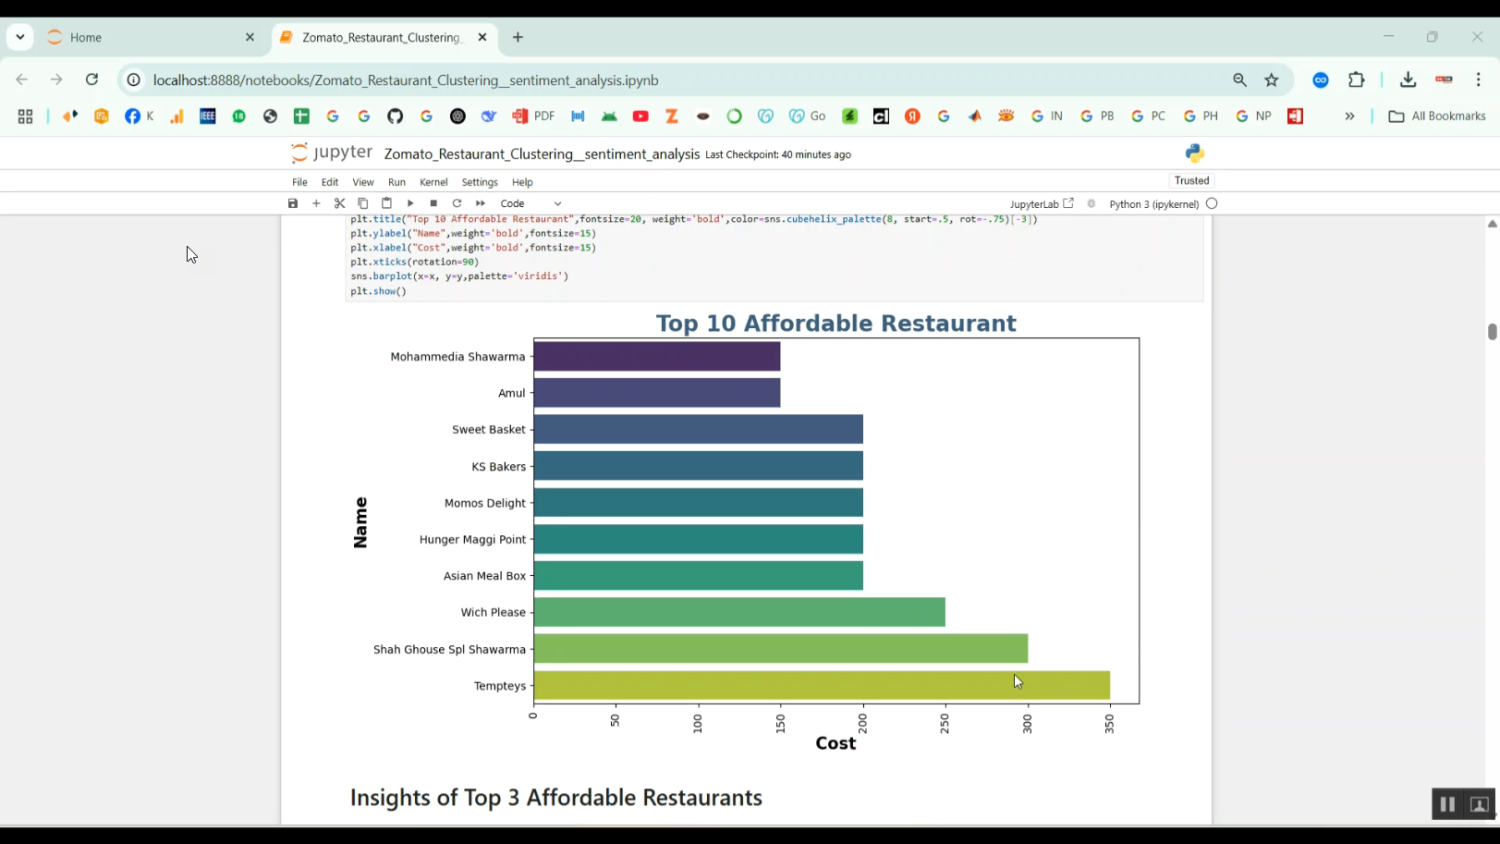The width and height of the screenshot is (1500, 844).
Task: Open the View menu in Jupyter
Action: pos(363,182)
